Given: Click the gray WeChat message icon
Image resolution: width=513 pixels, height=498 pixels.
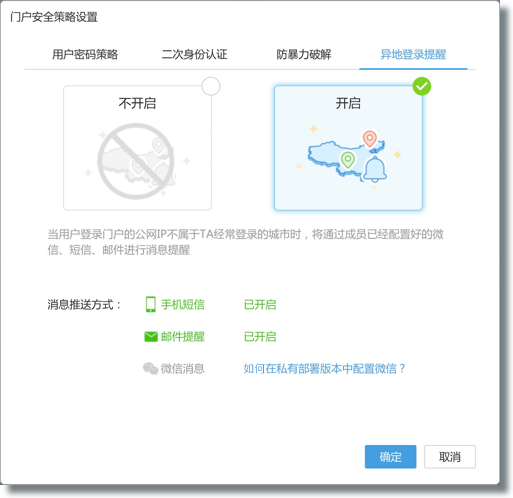Looking at the screenshot, I should (x=150, y=369).
